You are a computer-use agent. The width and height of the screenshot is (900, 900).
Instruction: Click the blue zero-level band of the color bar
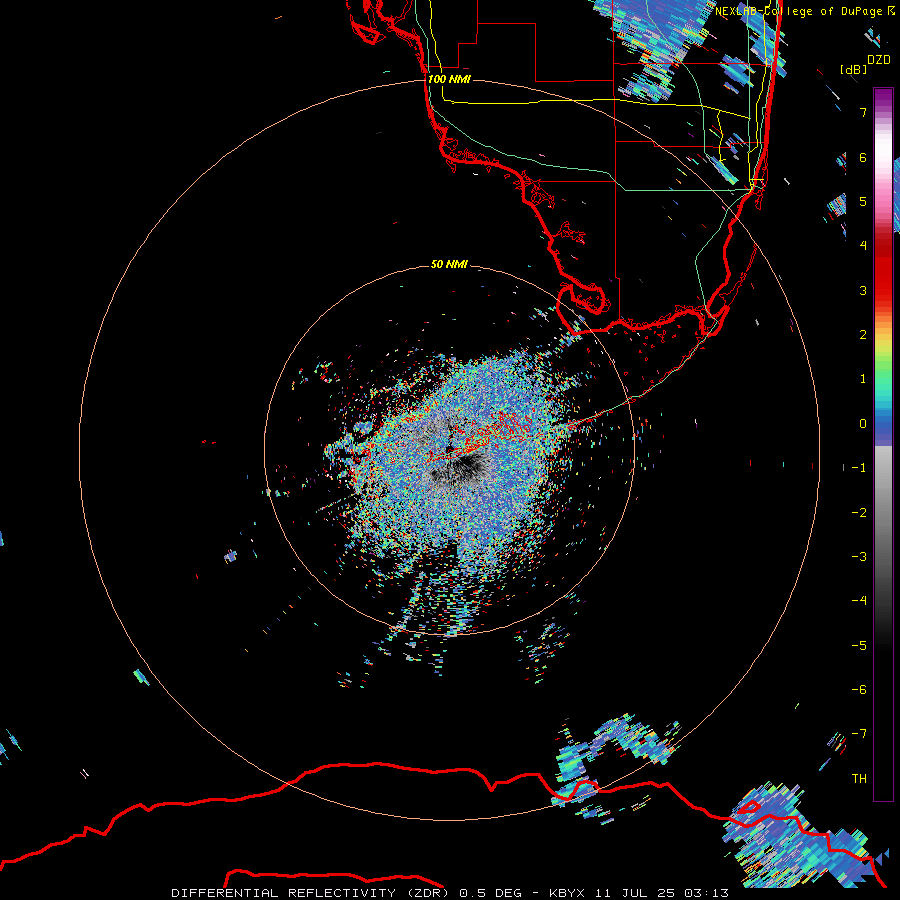pos(883,425)
